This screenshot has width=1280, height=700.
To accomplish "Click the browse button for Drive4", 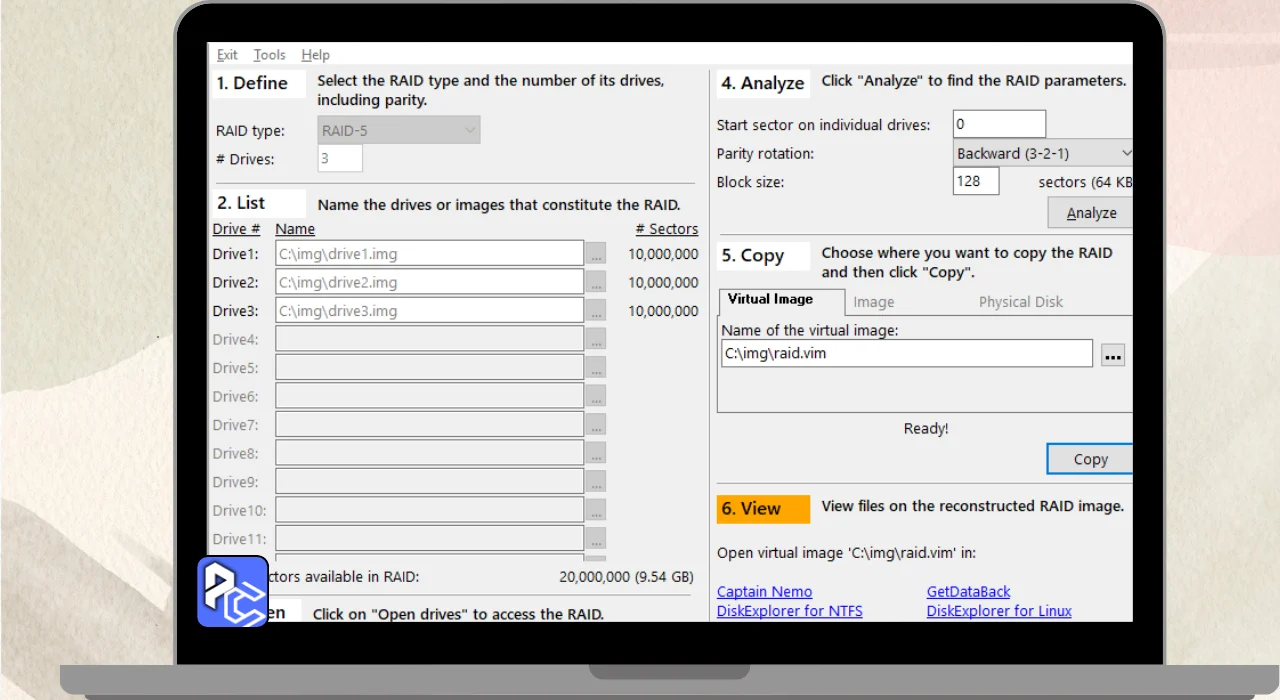I will tap(596, 339).
